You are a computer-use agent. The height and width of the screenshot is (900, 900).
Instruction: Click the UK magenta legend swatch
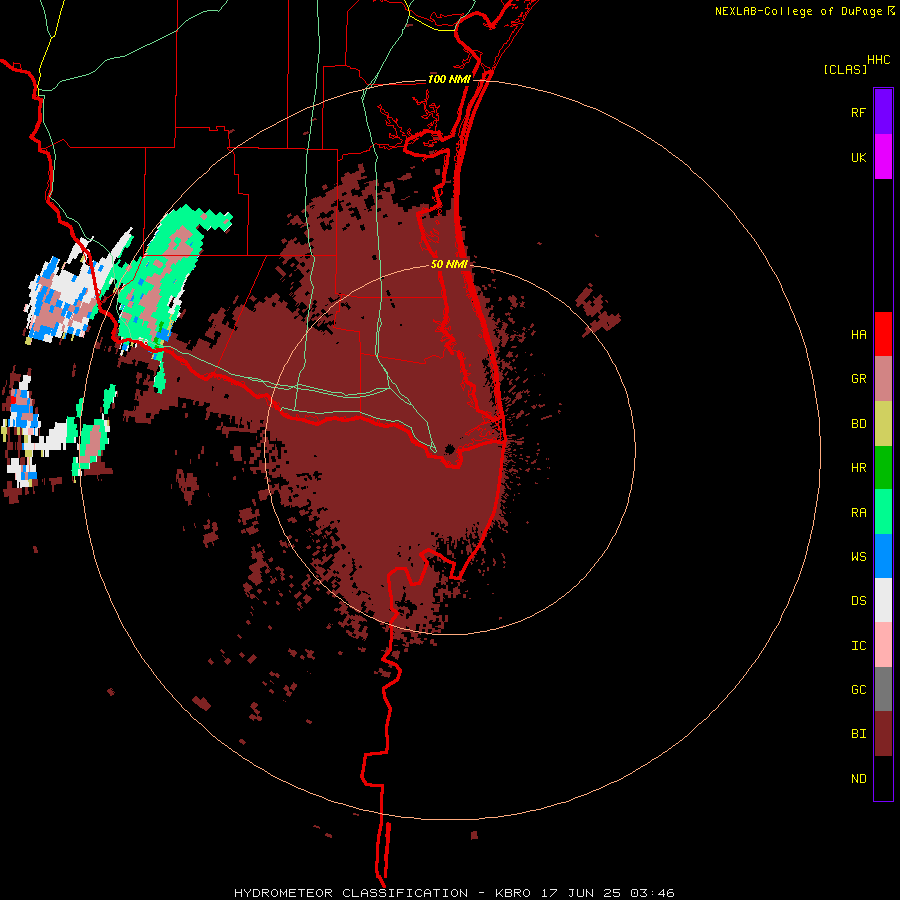883,157
